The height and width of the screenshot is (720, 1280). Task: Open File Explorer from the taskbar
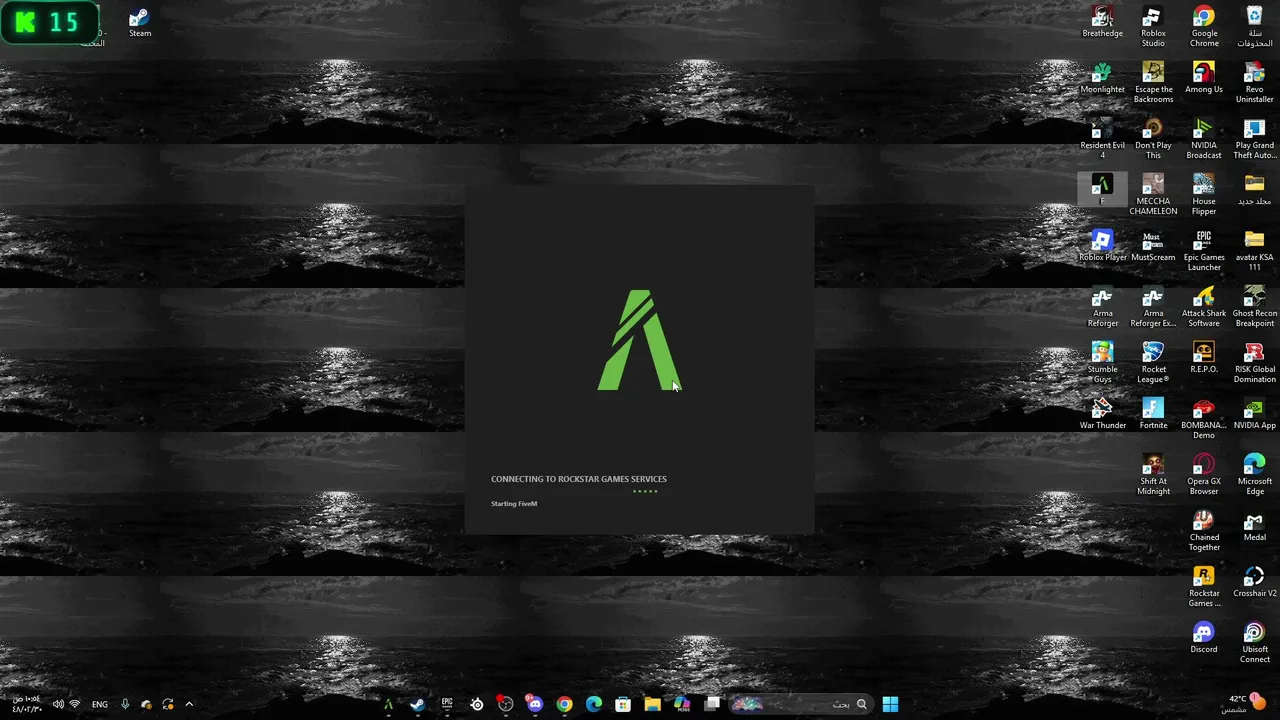pos(652,704)
